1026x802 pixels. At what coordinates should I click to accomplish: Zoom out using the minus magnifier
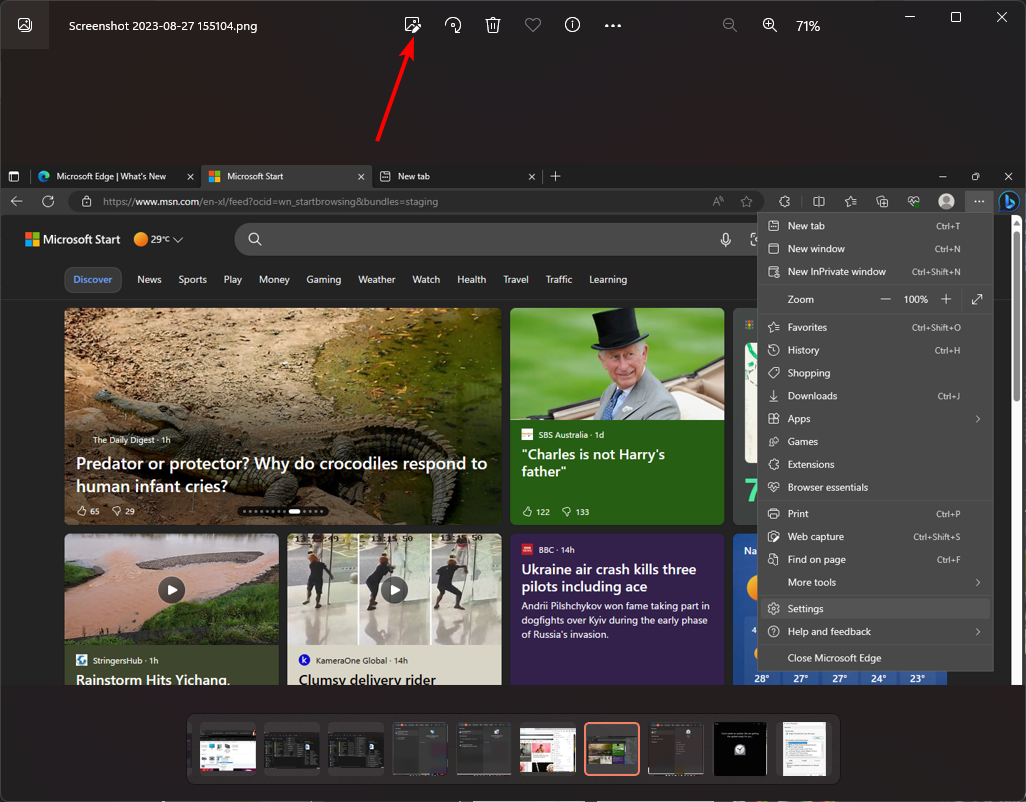point(730,25)
